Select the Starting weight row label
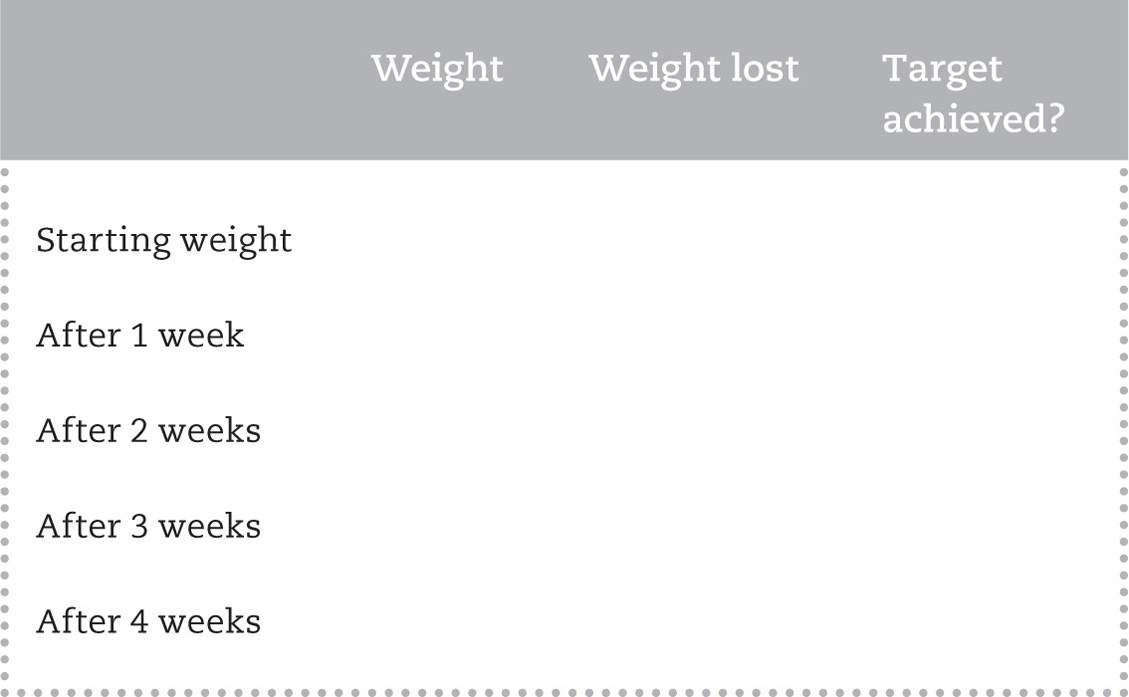This screenshot has width=1129, height=697. pyautogui.click(x=164, y=241)
